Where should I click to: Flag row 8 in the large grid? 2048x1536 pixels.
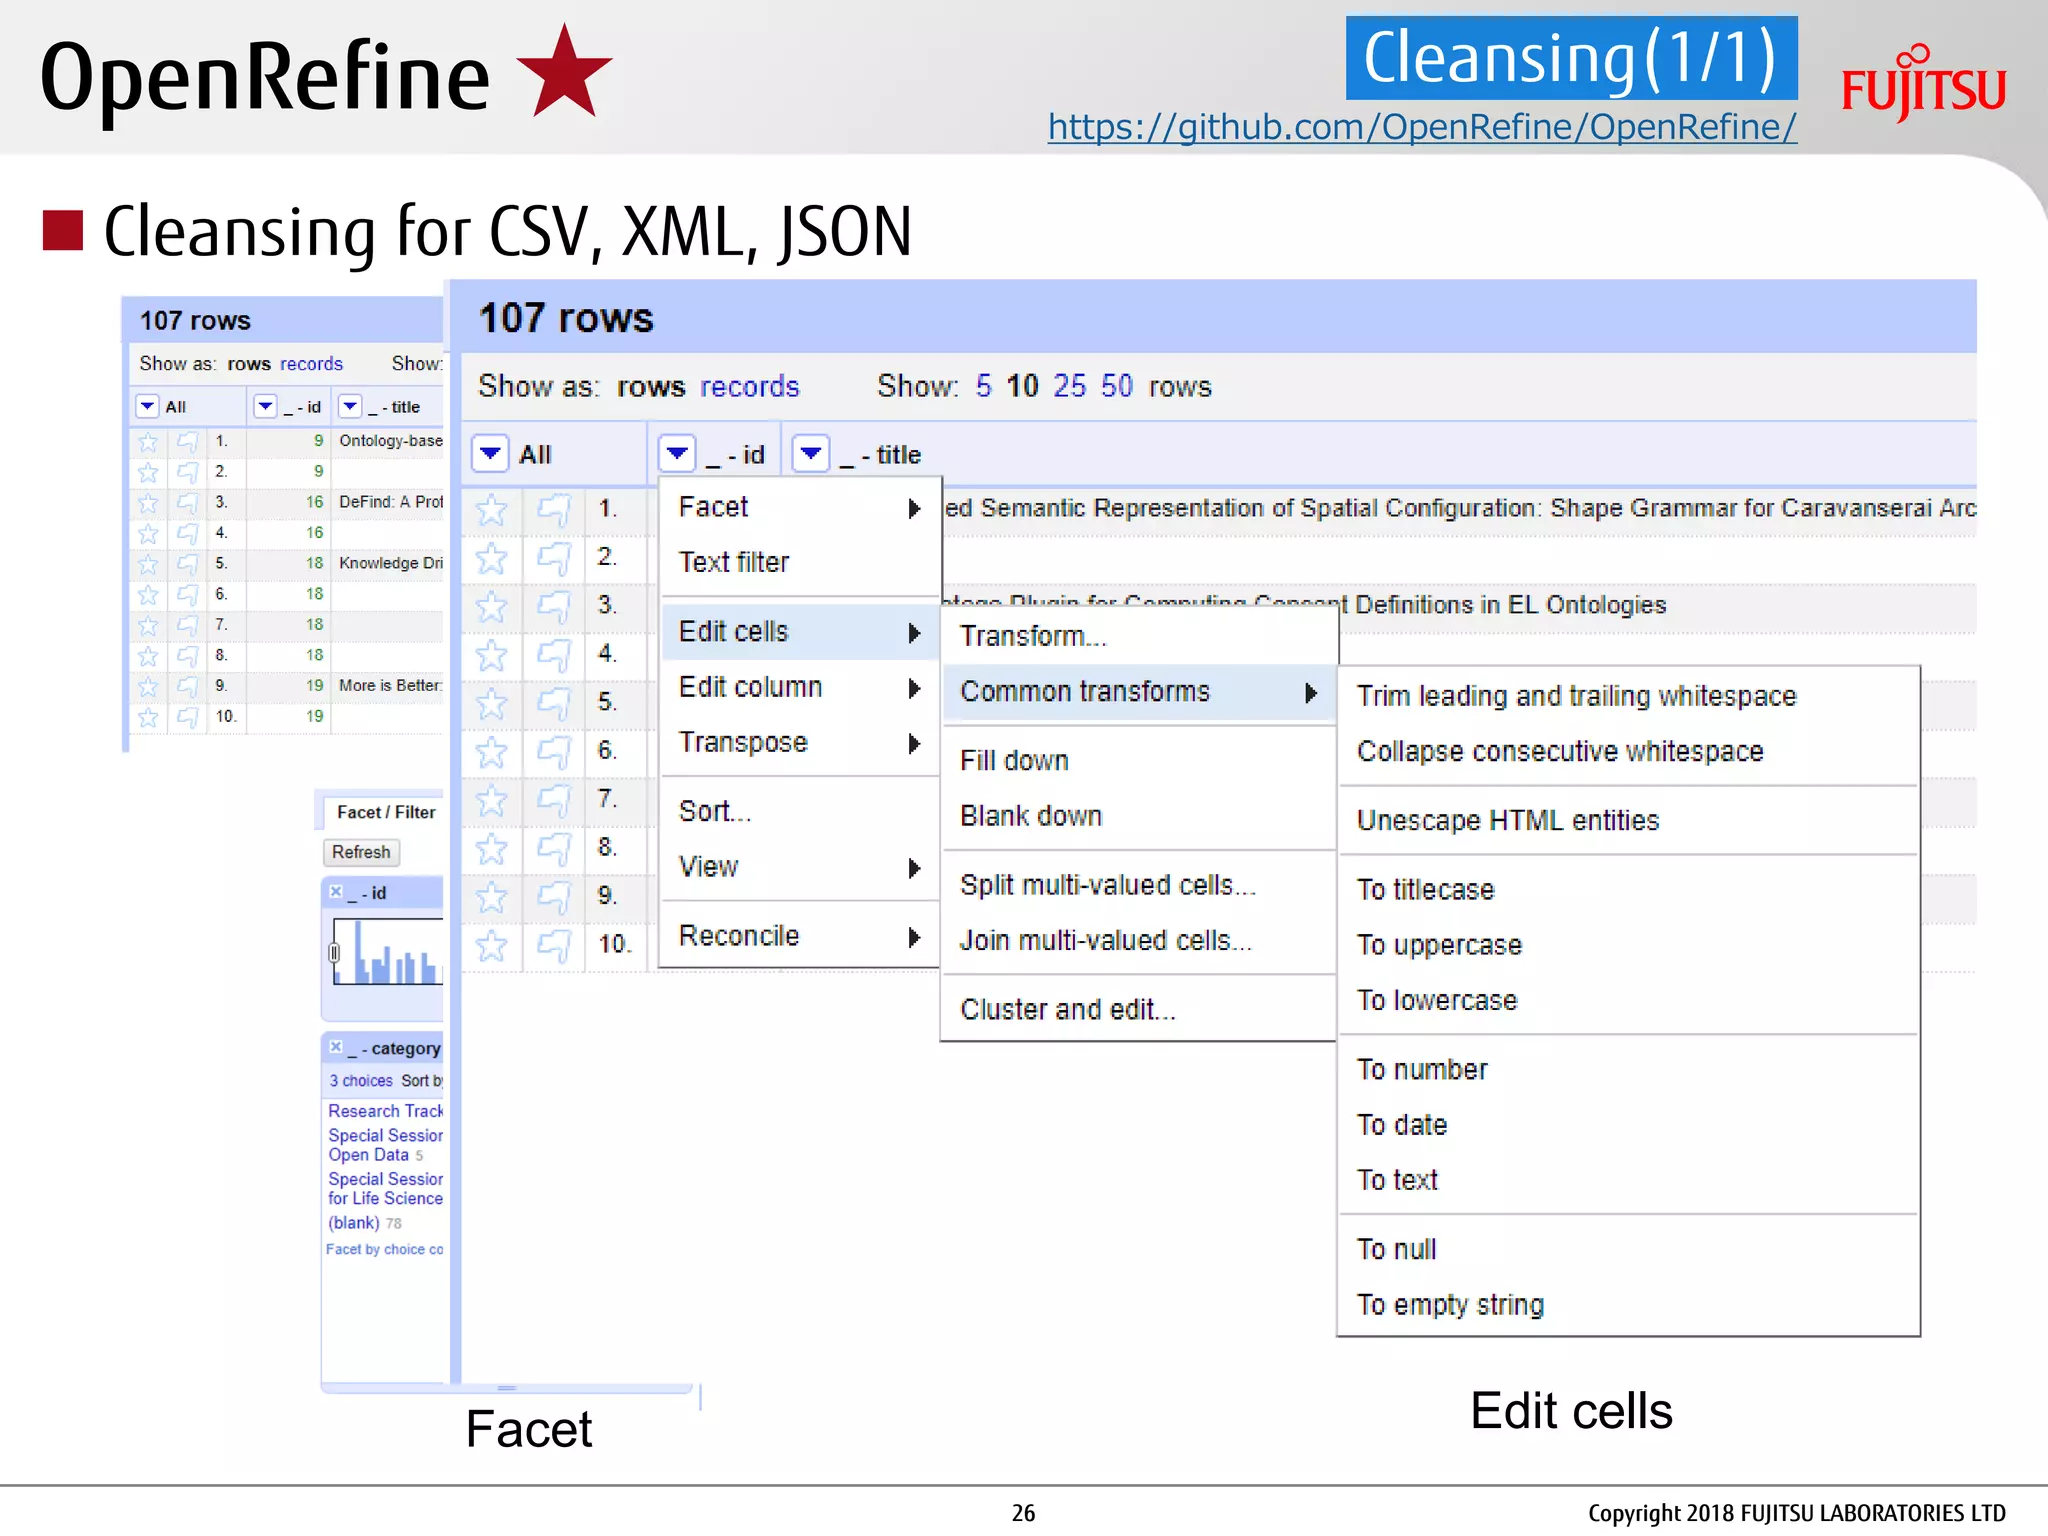[x=553, y=849]
